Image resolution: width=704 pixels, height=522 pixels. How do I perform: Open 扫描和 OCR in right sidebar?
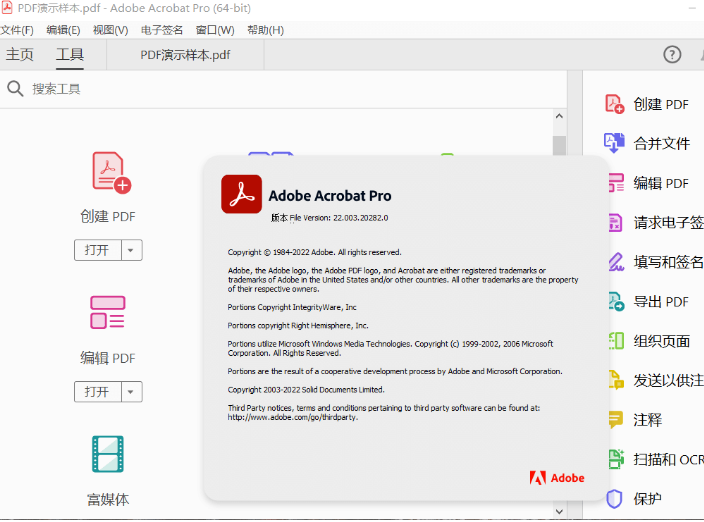(656, 460)
